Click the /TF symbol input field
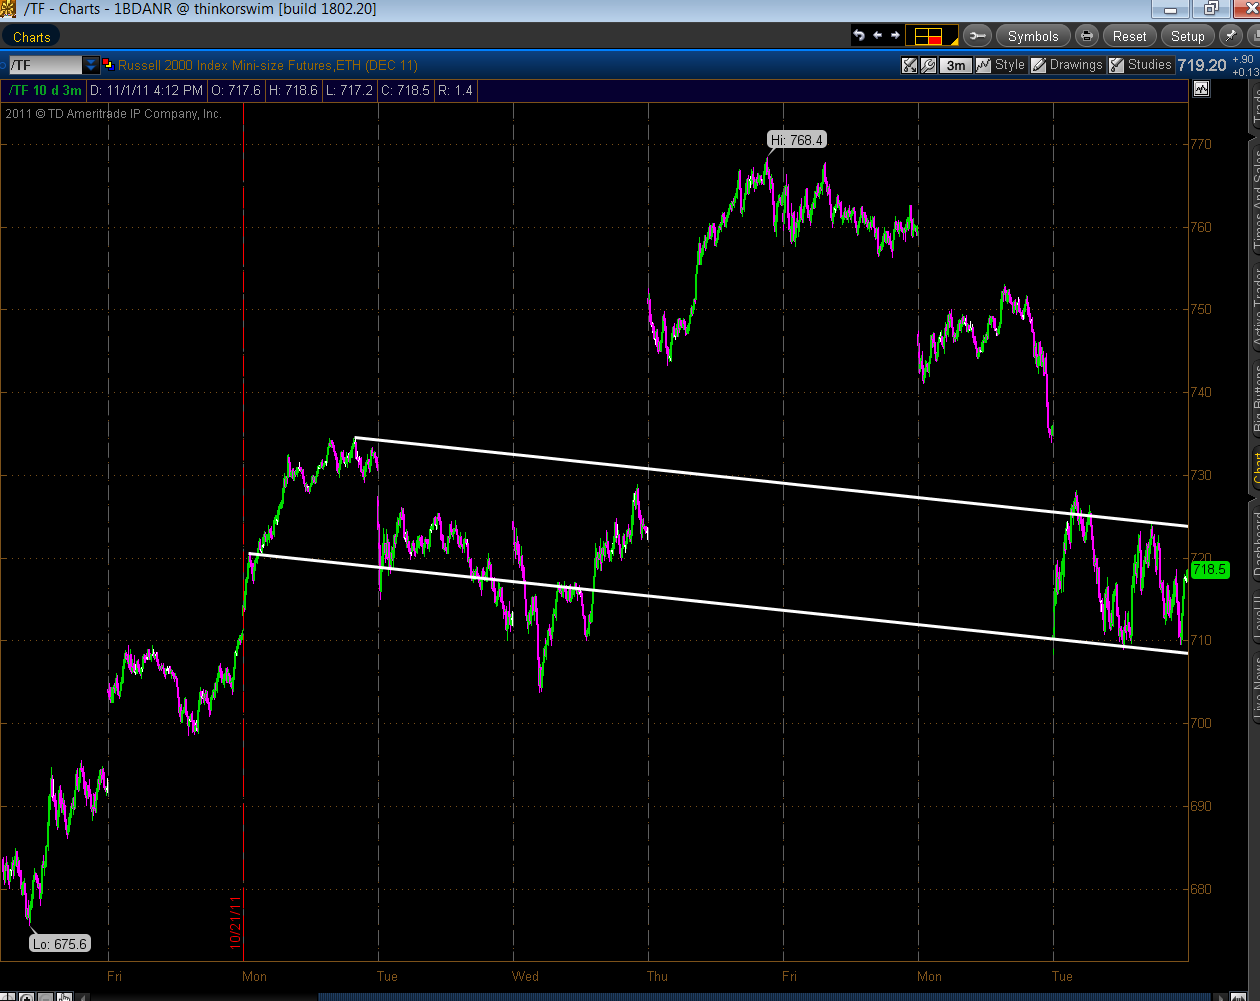The height and width of the screenshot is (1001, 1260). [45, 65]
